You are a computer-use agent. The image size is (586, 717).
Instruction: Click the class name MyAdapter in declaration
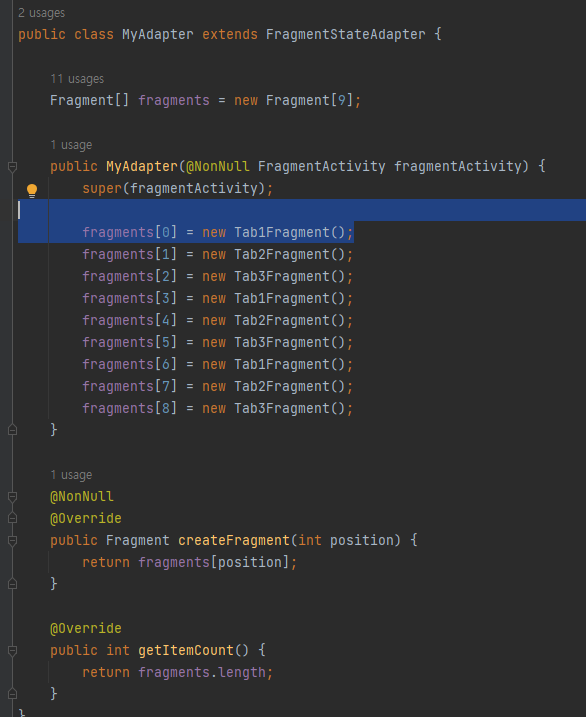pos(158,34)
